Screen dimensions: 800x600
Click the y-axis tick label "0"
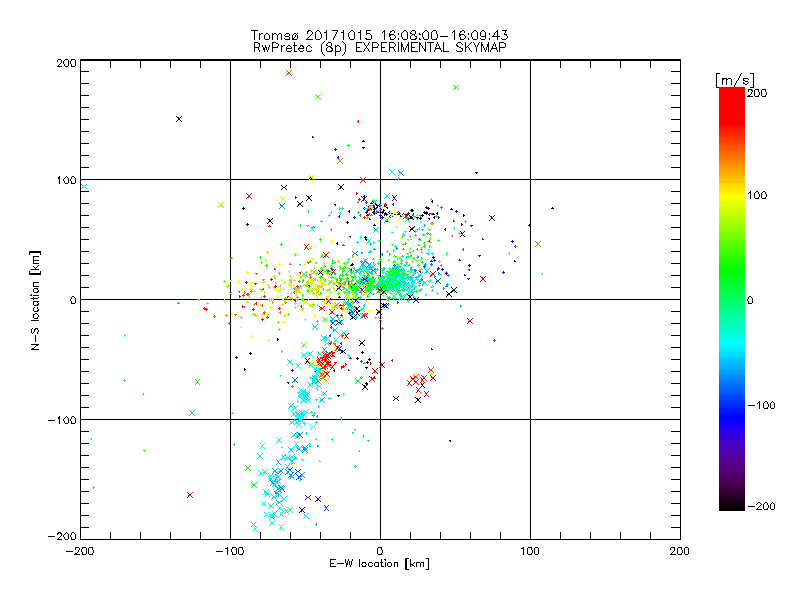73,300
